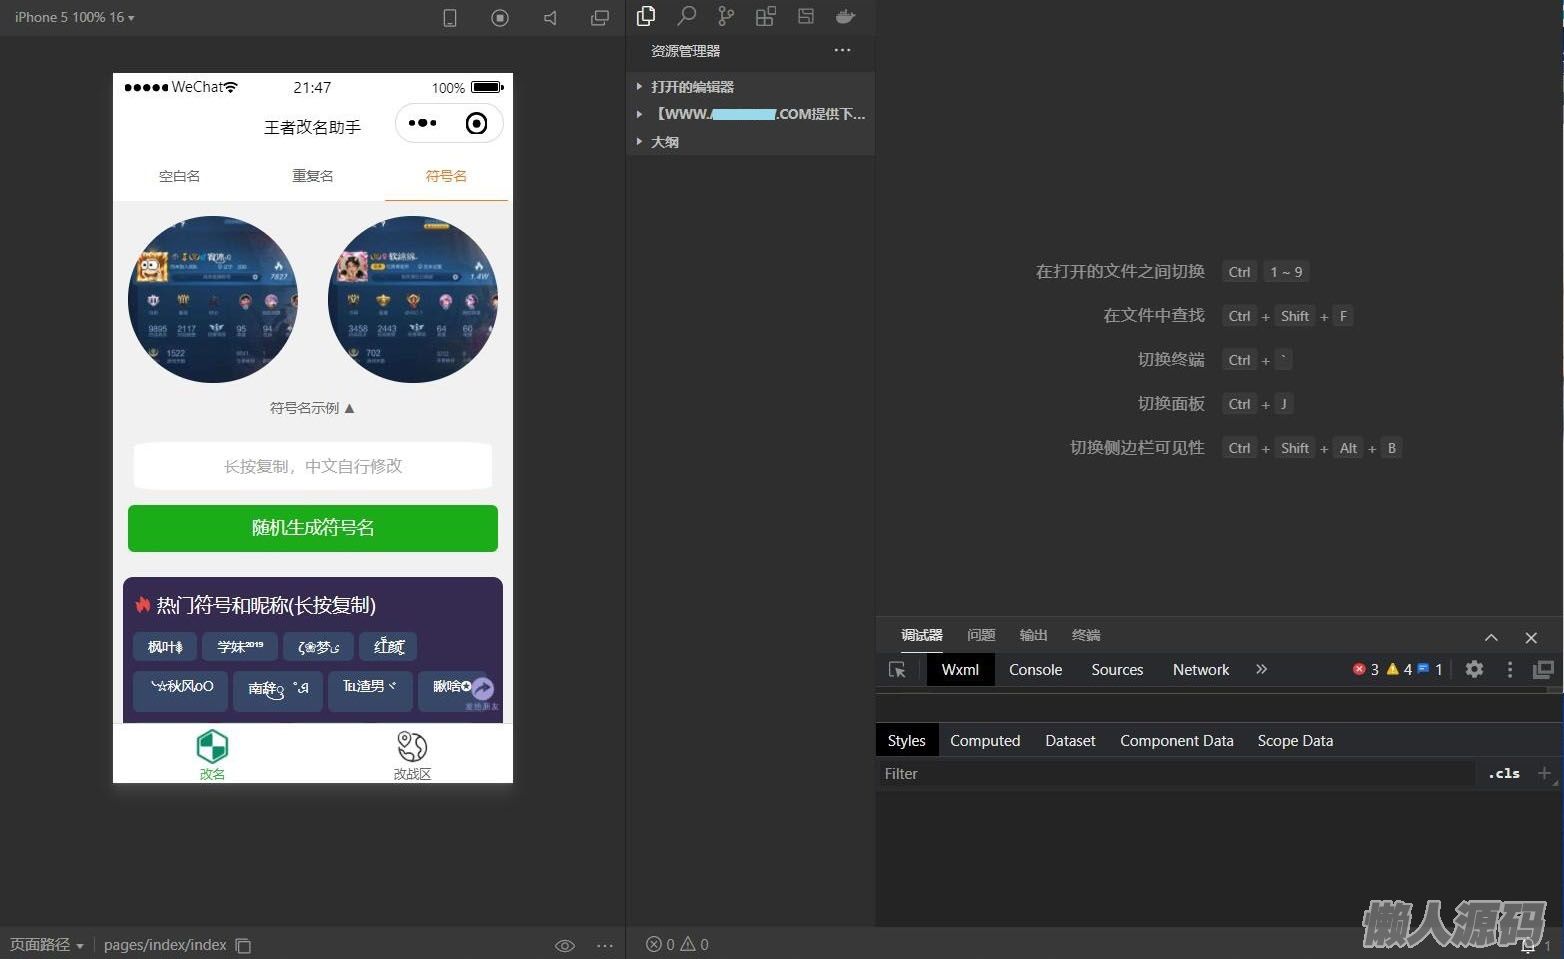This screenshot has width=1564, height=959.
Task: Open the Docker whale icon
Action: click(x=846, y=16)
